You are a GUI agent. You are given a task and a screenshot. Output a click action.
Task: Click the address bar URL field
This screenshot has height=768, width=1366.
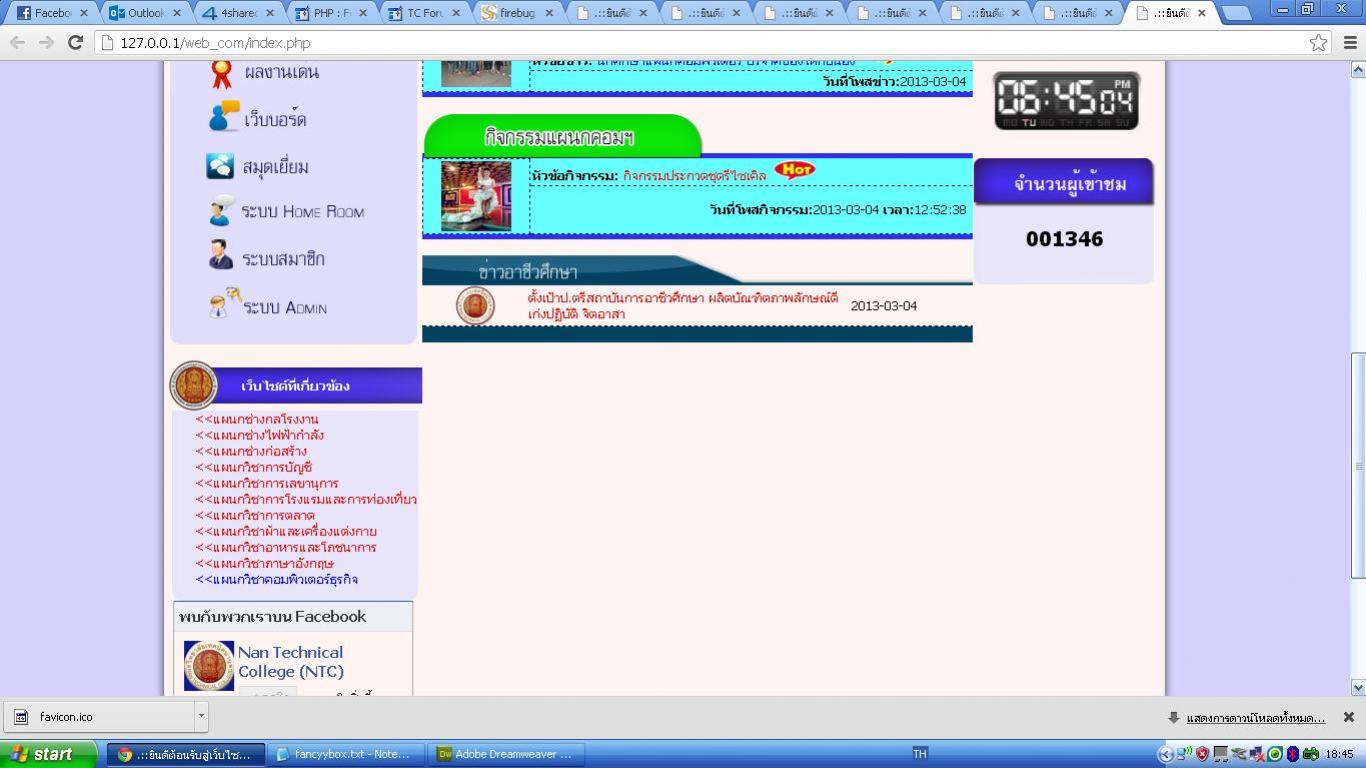click(x=700, y=43)
